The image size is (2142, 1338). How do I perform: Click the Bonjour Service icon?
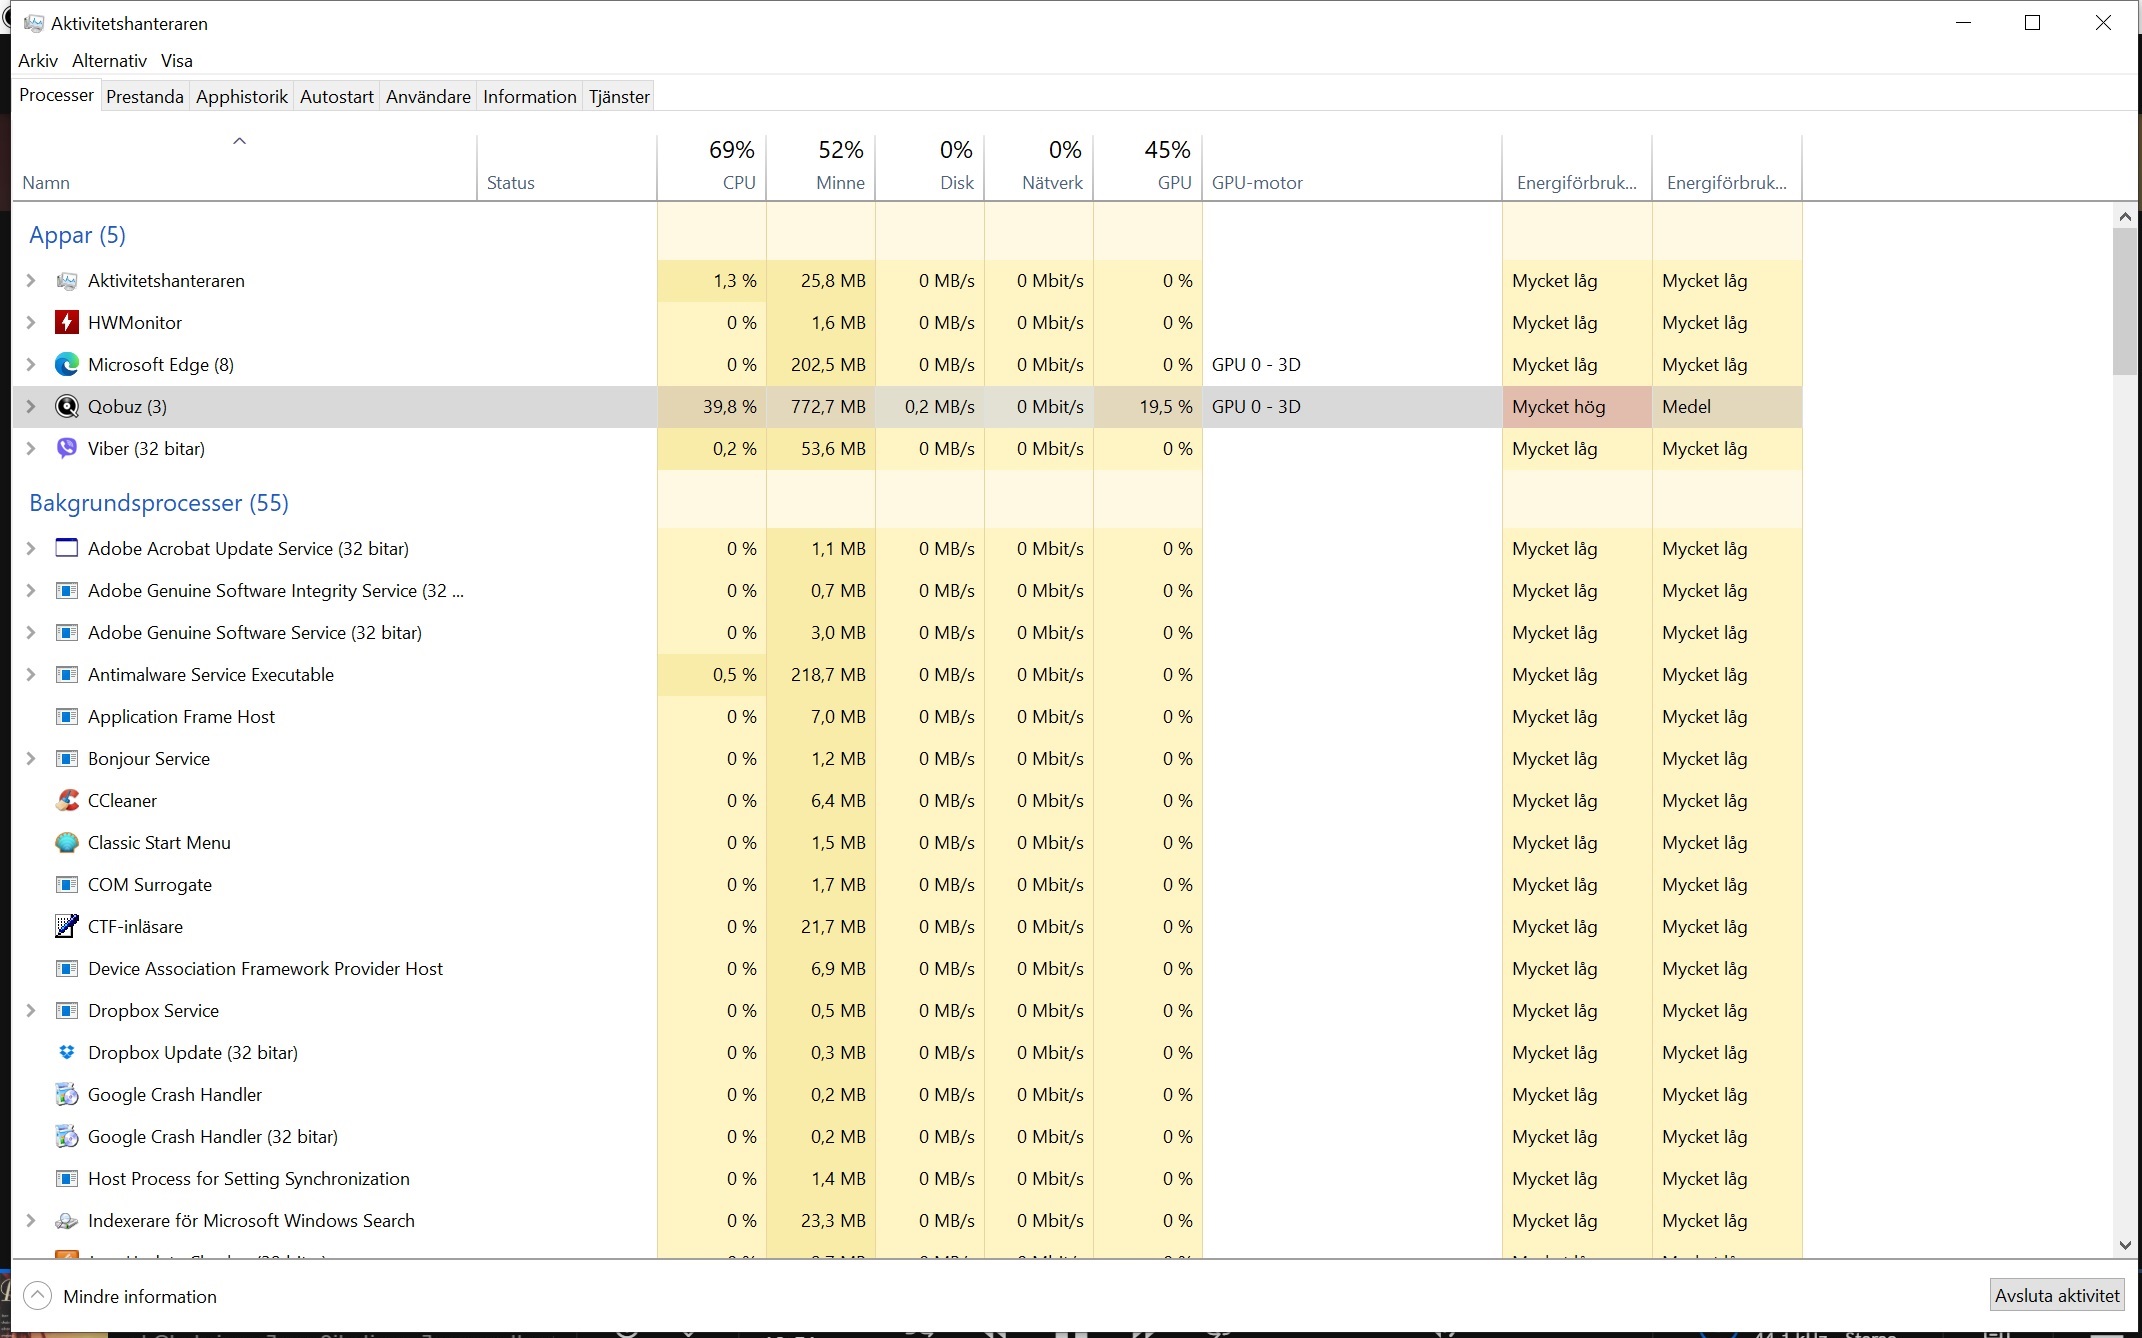pyautogui.click(x=67, y=759)
